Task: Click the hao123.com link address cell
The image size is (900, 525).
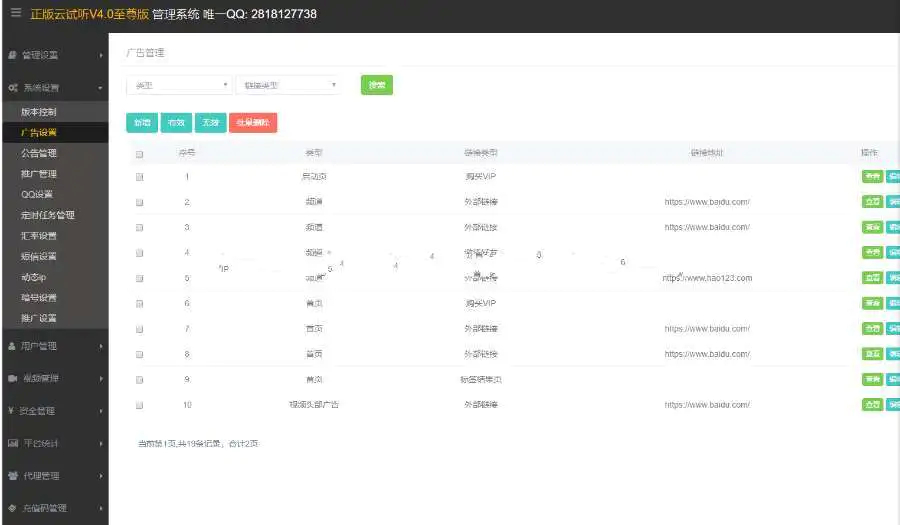Action: [x=707, y=278]
